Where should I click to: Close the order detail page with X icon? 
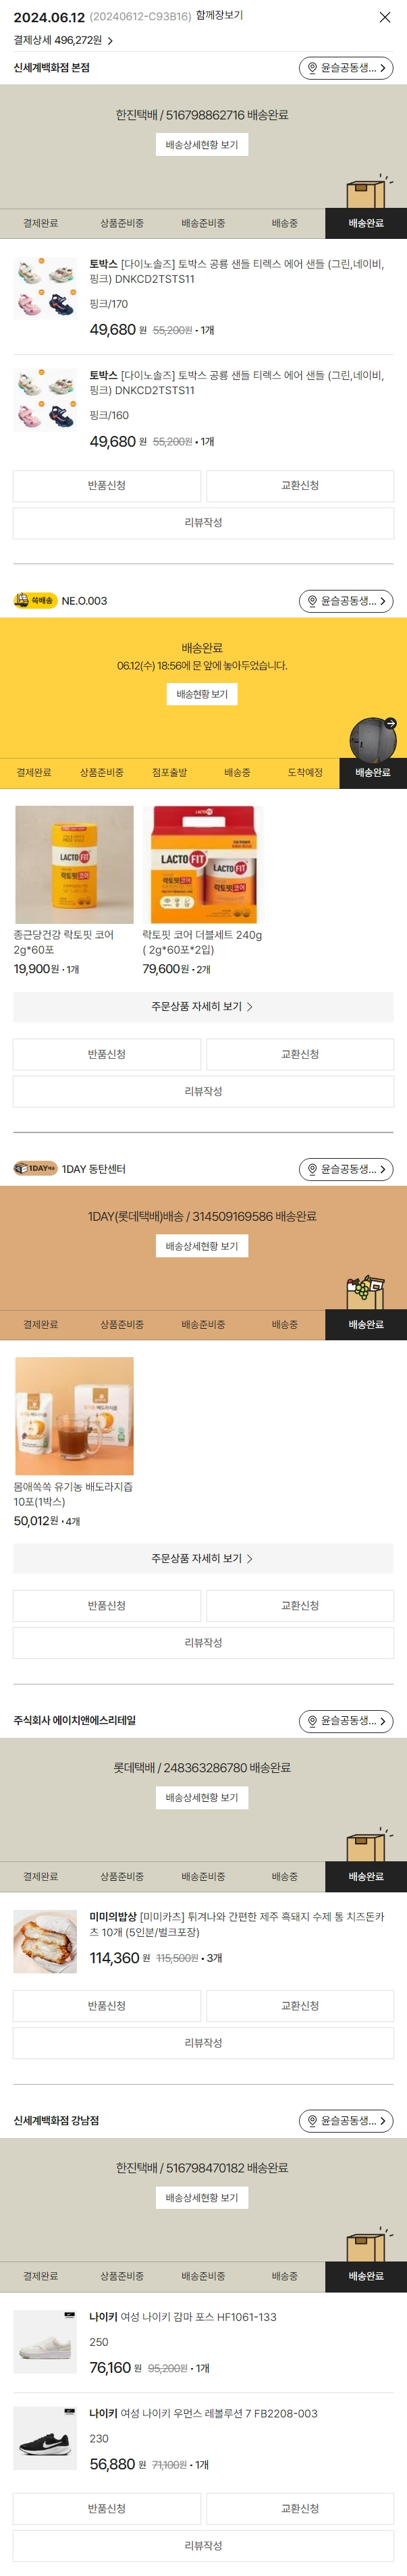tap(385, 17)
